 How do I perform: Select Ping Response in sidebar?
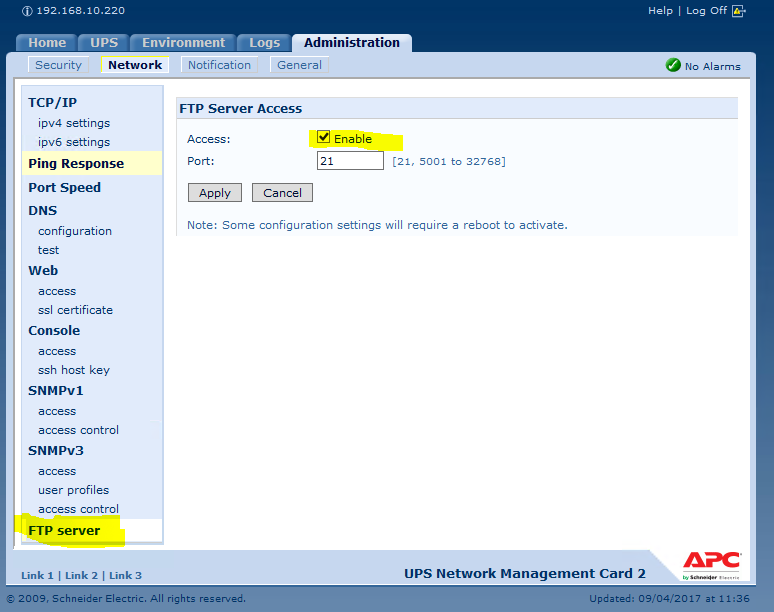(76, 164)
